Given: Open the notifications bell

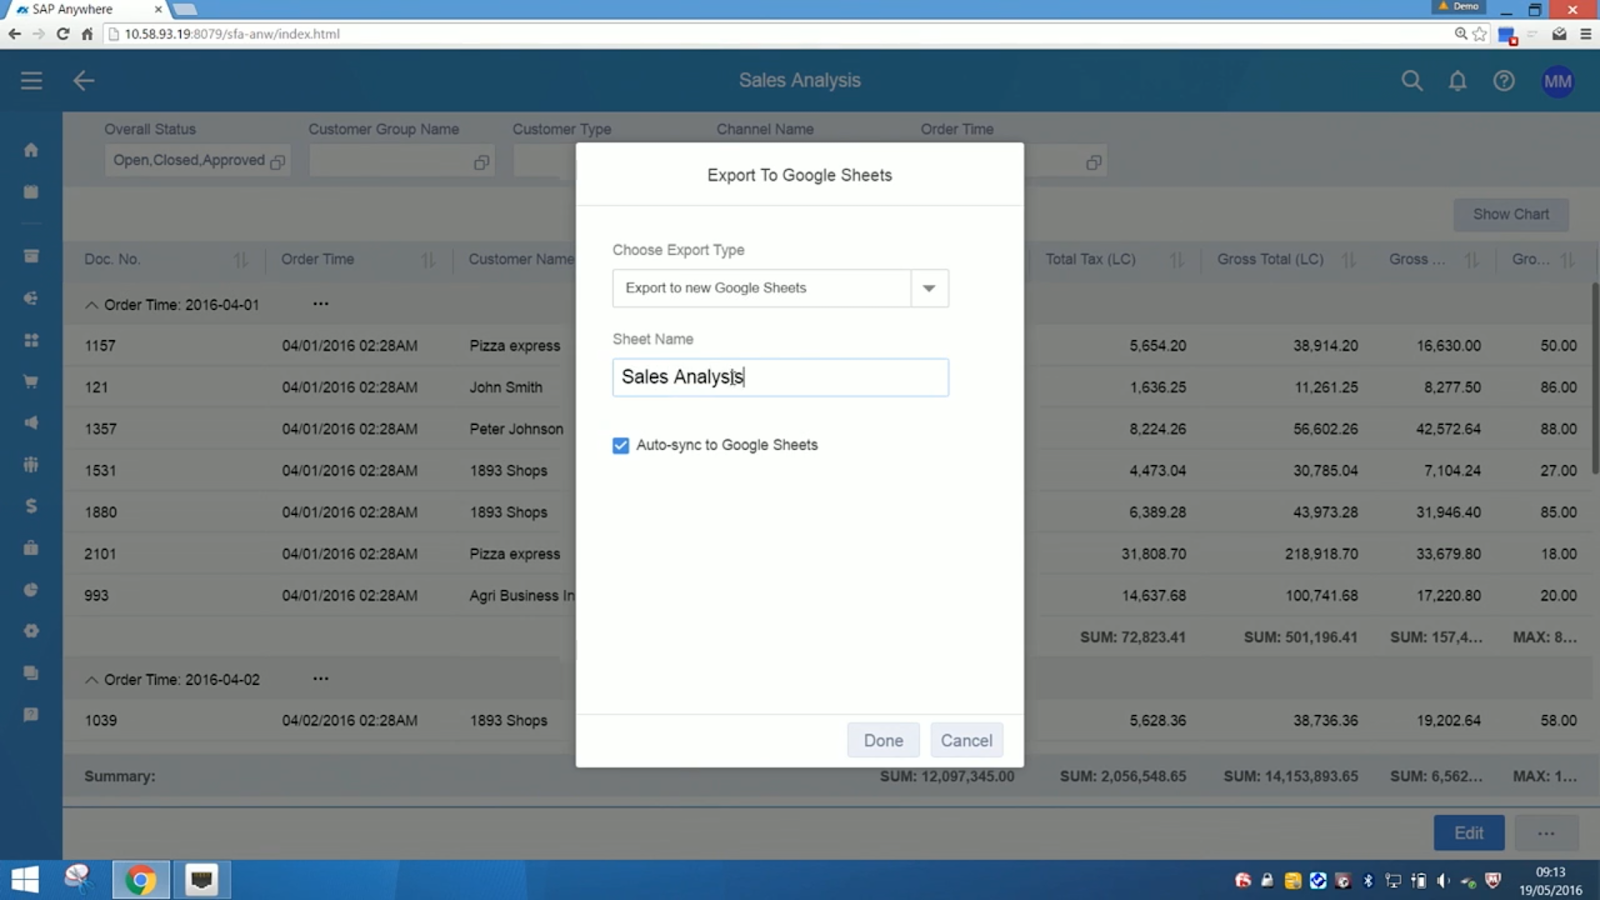Looking at the screenshot, I should click(1458, 81).
